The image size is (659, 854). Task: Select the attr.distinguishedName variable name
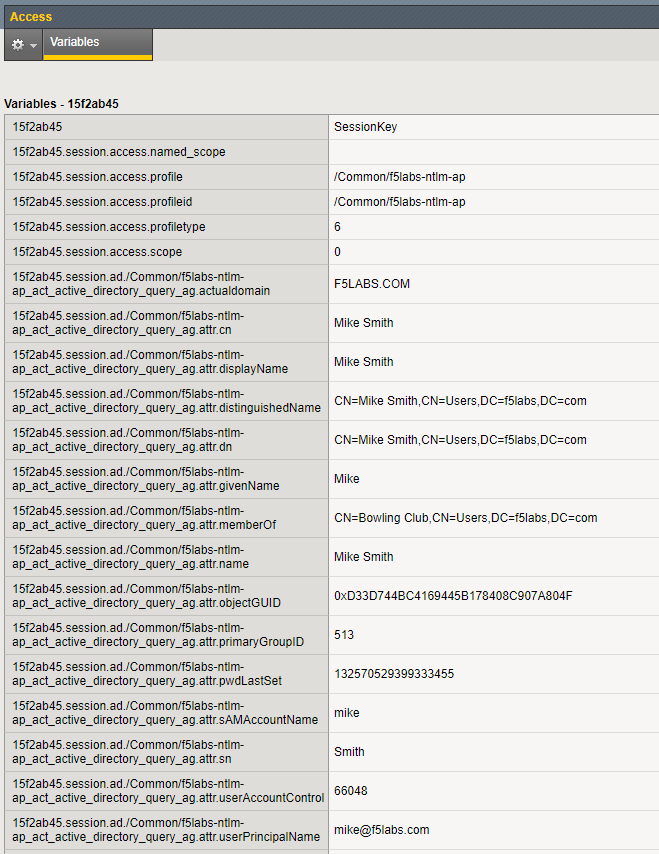coord(167,401)
